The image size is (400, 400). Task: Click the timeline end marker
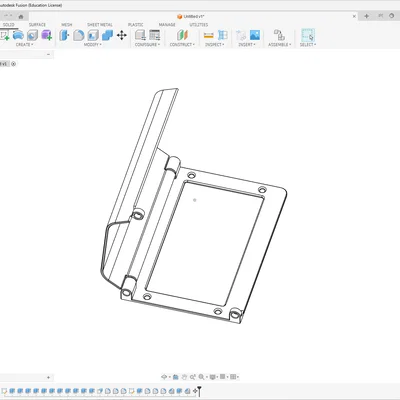pyautogui.click(x=199, y=390)
